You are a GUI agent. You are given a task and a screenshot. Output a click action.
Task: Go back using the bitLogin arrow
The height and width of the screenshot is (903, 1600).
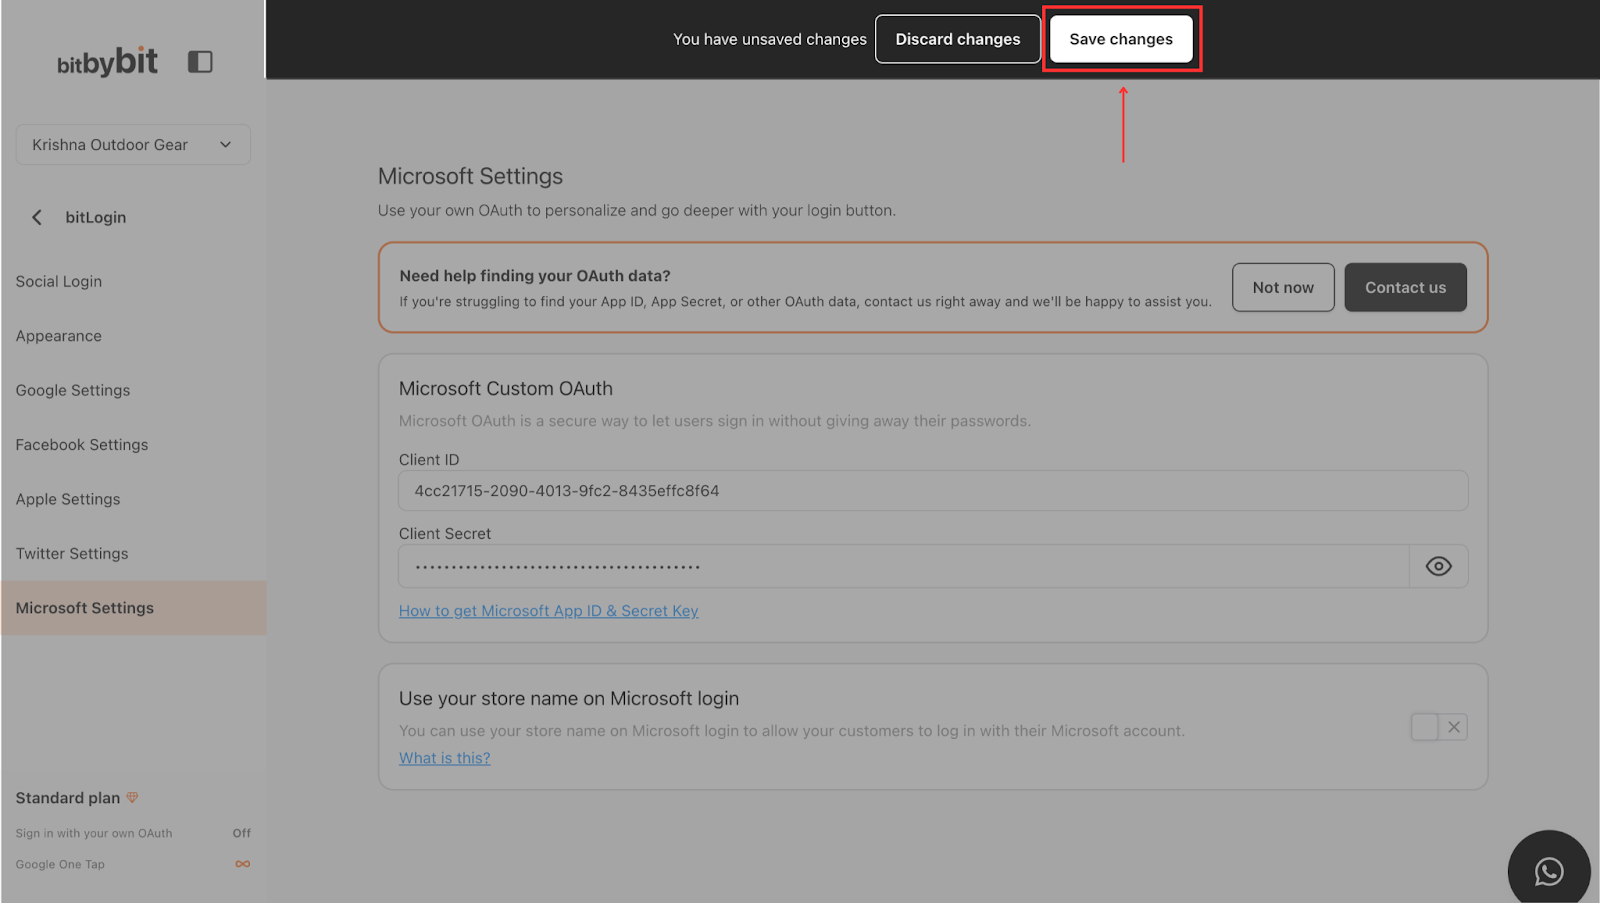(37, 217)
